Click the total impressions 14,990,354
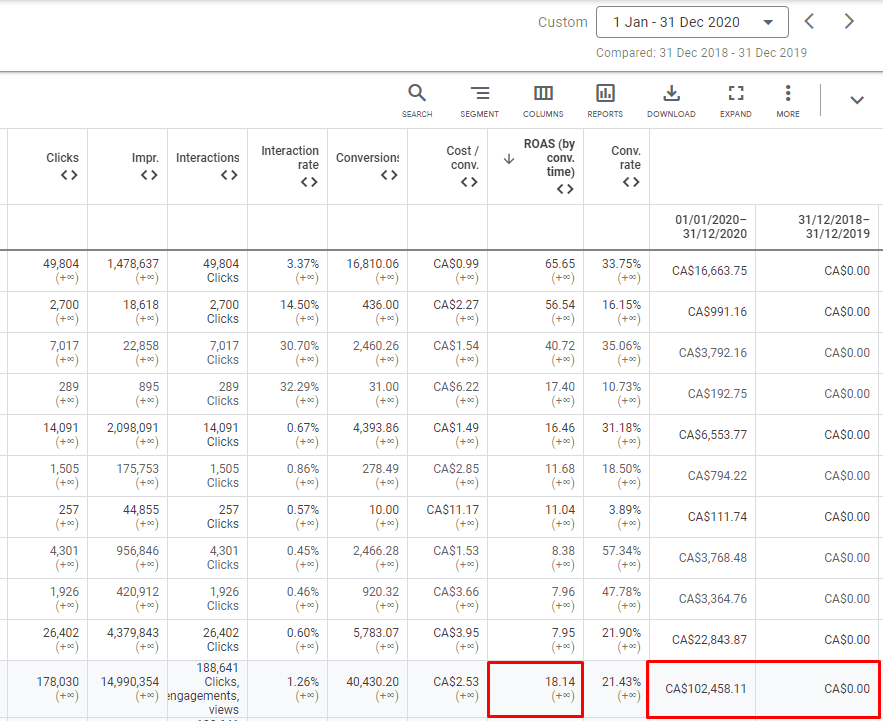The image size is (883, 721). (x=130, y=682)
